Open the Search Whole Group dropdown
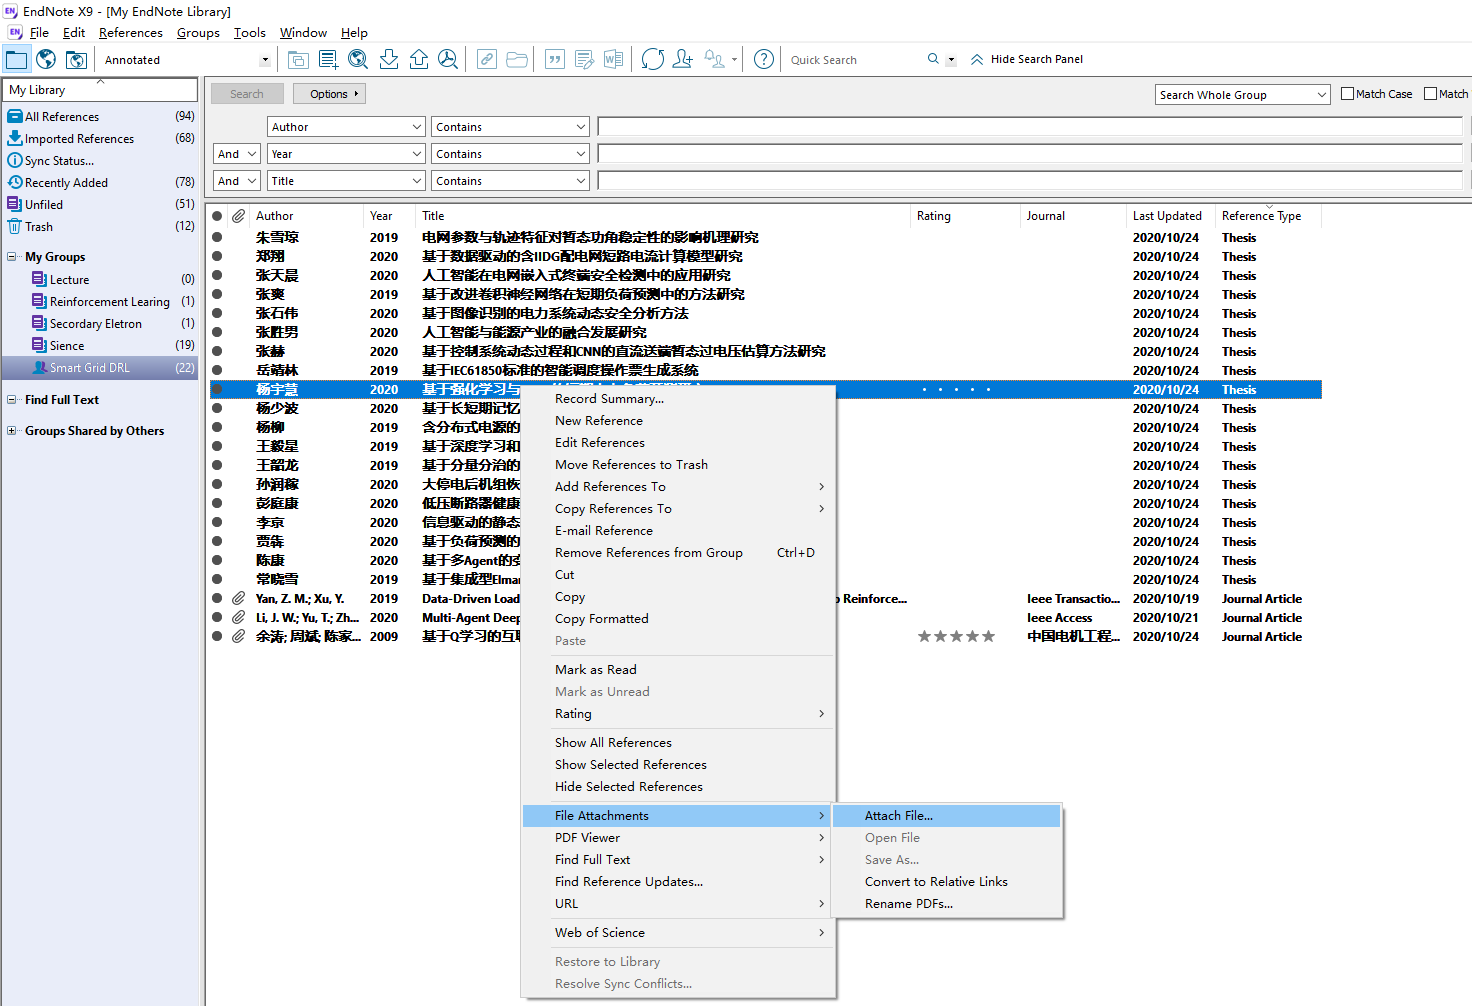 (1243, 95)
